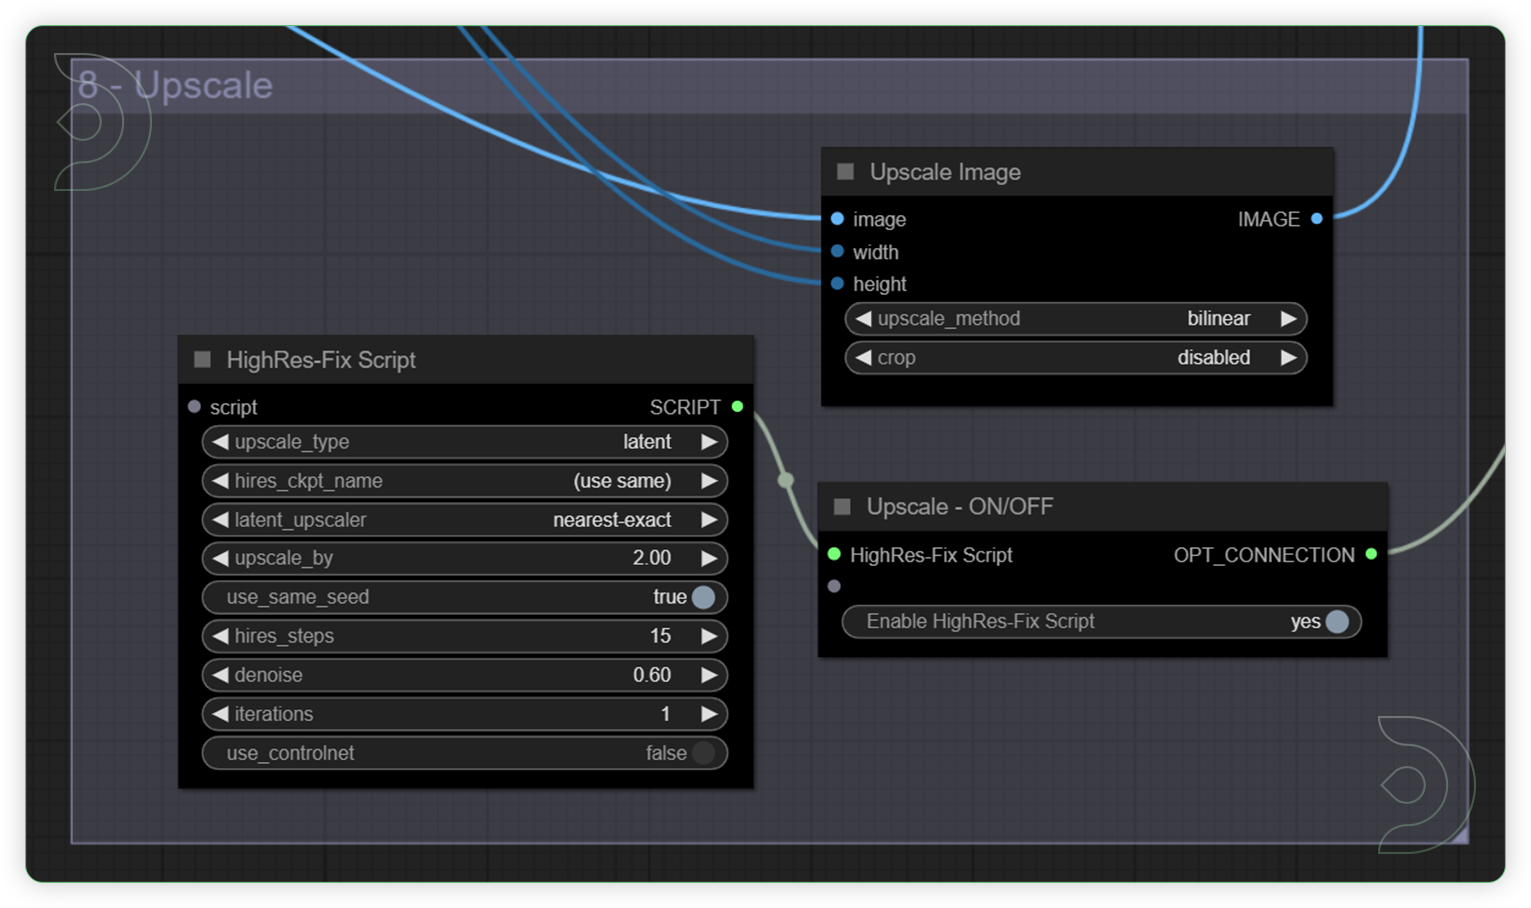This screenshot has height=908, width=1531.
Task: Select the Upscale Image node title bar
Action: (1077, 172)
